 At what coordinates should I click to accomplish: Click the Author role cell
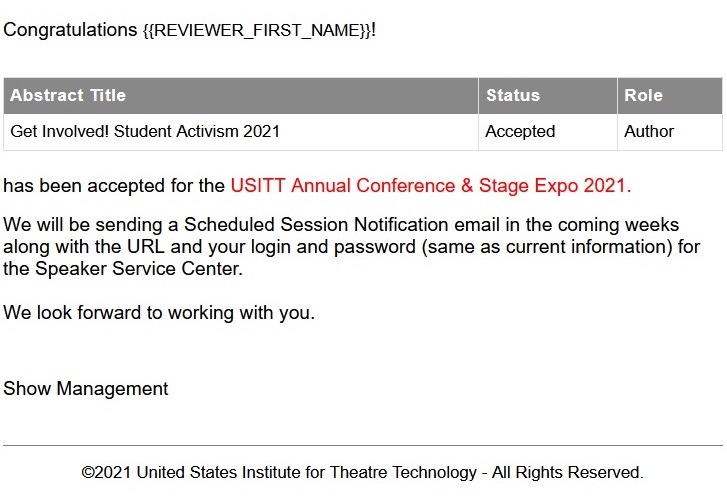pyautogui.click(x=670, y=132)
